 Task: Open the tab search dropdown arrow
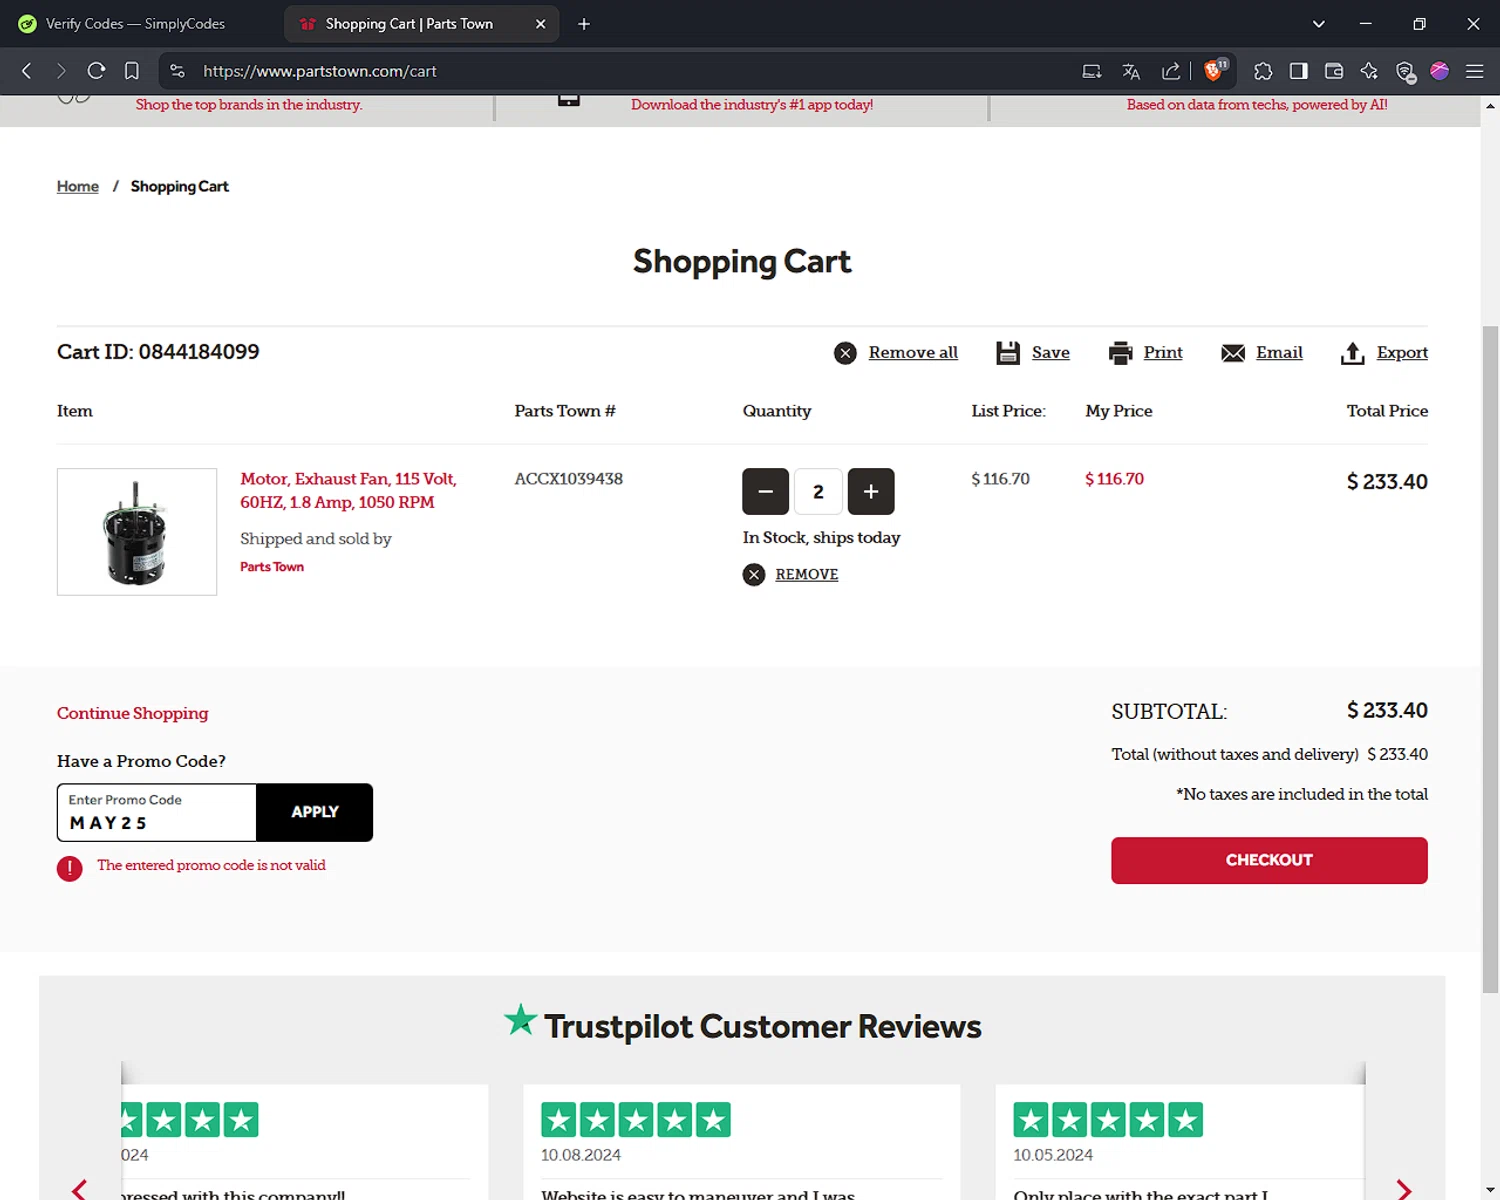[1318, 24]
